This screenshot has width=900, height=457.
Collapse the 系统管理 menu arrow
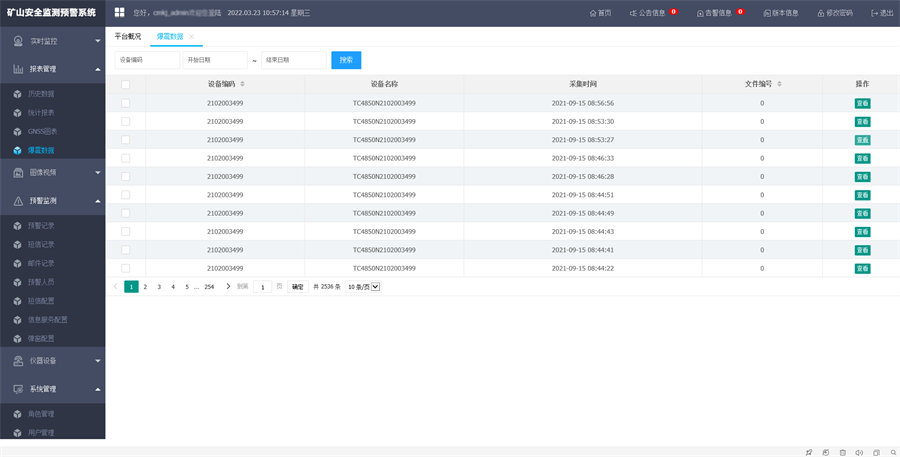pos(98,389)
